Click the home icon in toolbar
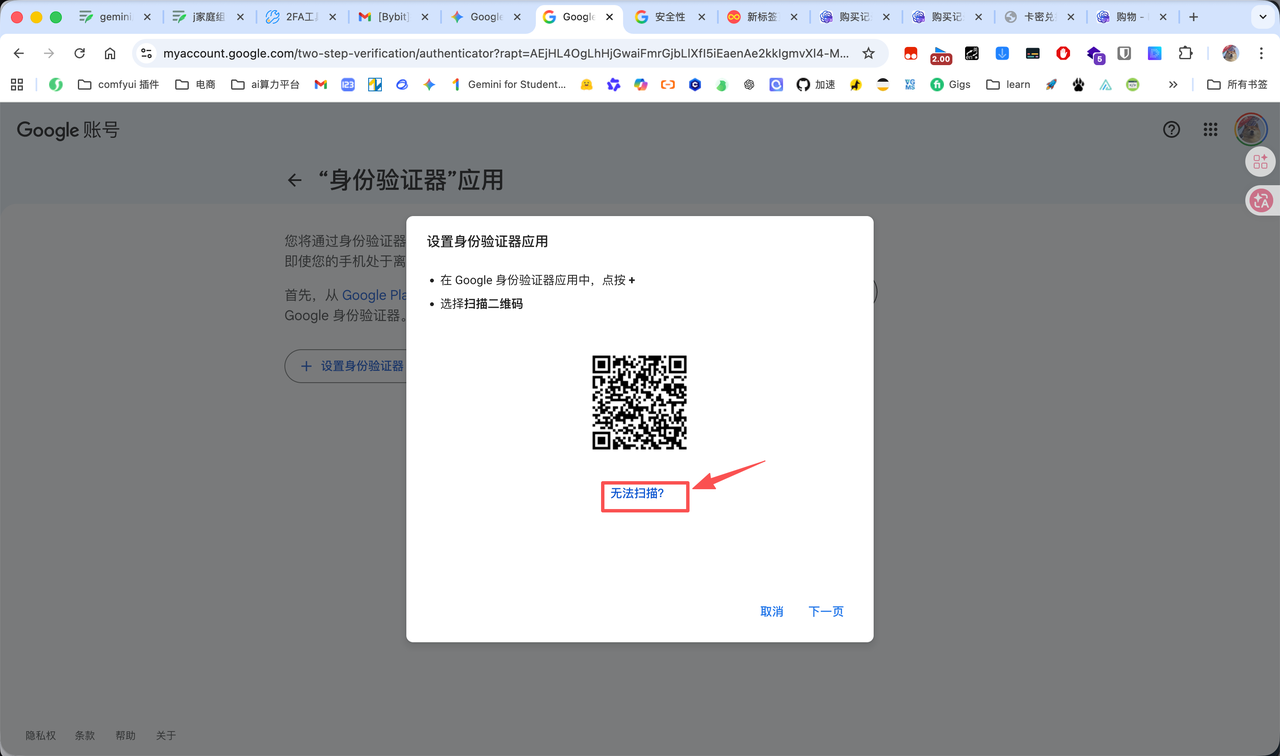The height and width of the screenshot is (756, 1280). pyautogui.click(x=110, y=53)
